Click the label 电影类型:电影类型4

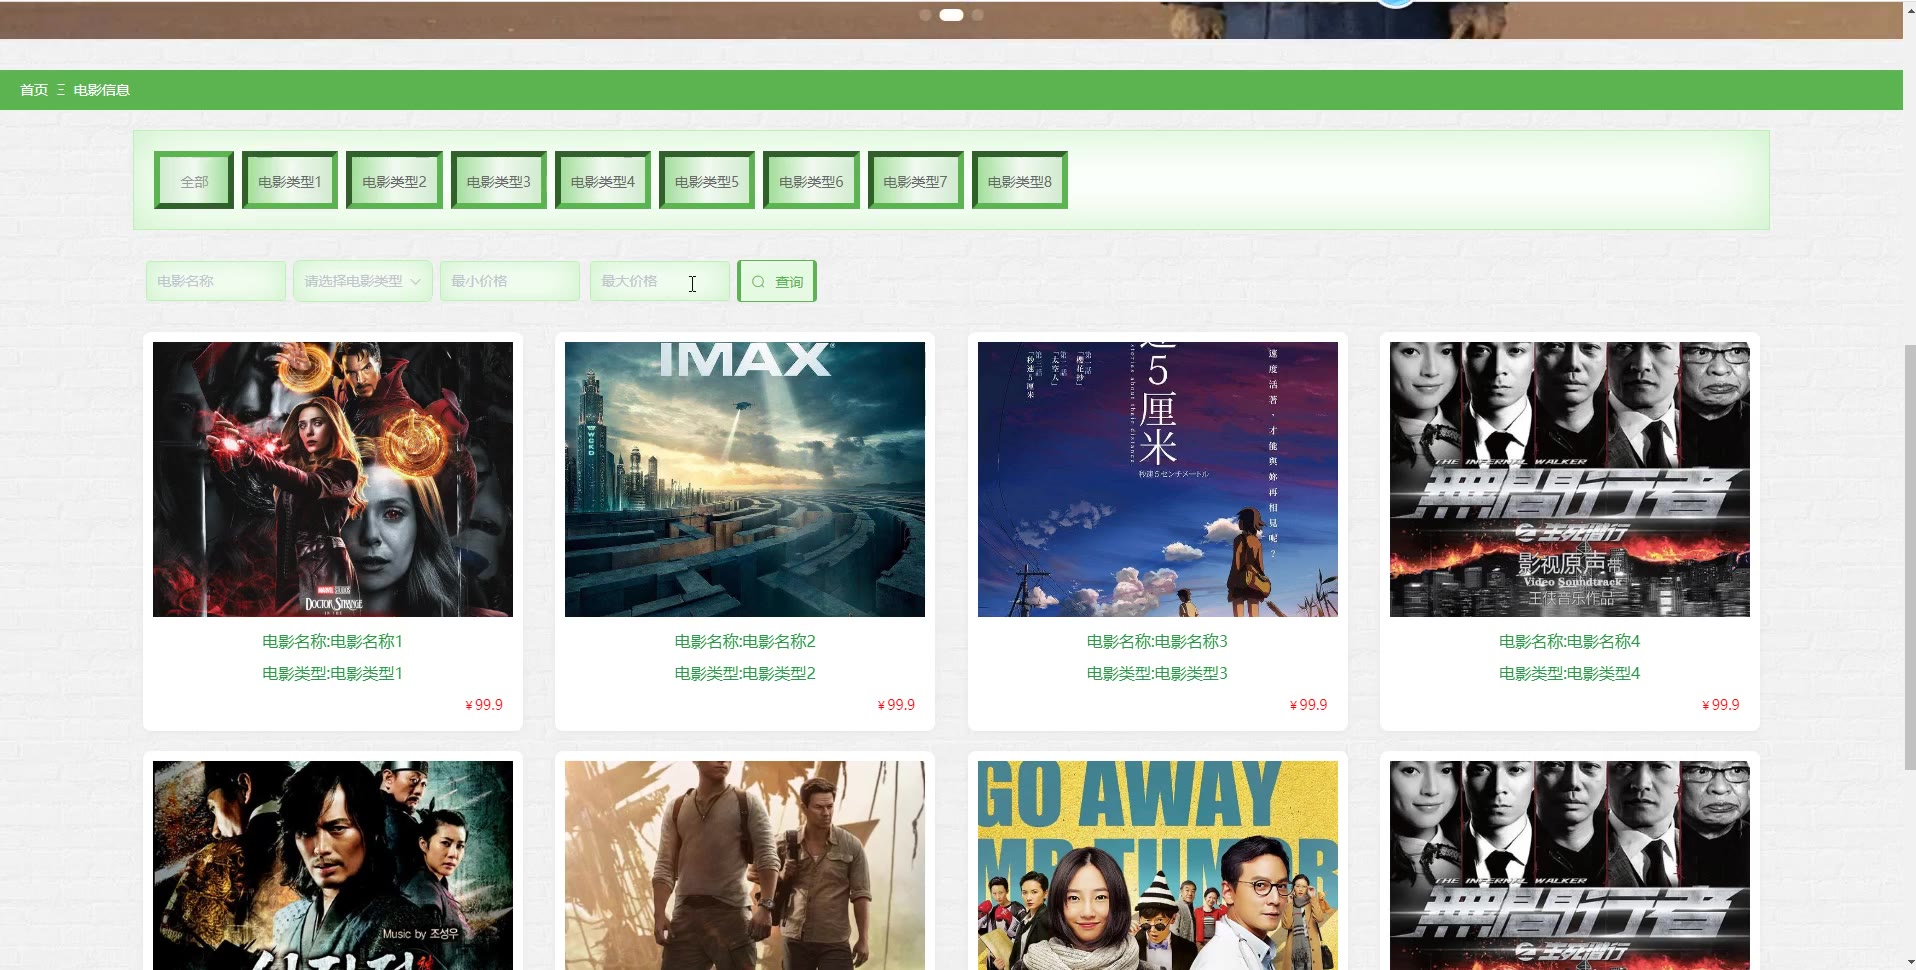pyautogui.click(x=1570, y=673)
